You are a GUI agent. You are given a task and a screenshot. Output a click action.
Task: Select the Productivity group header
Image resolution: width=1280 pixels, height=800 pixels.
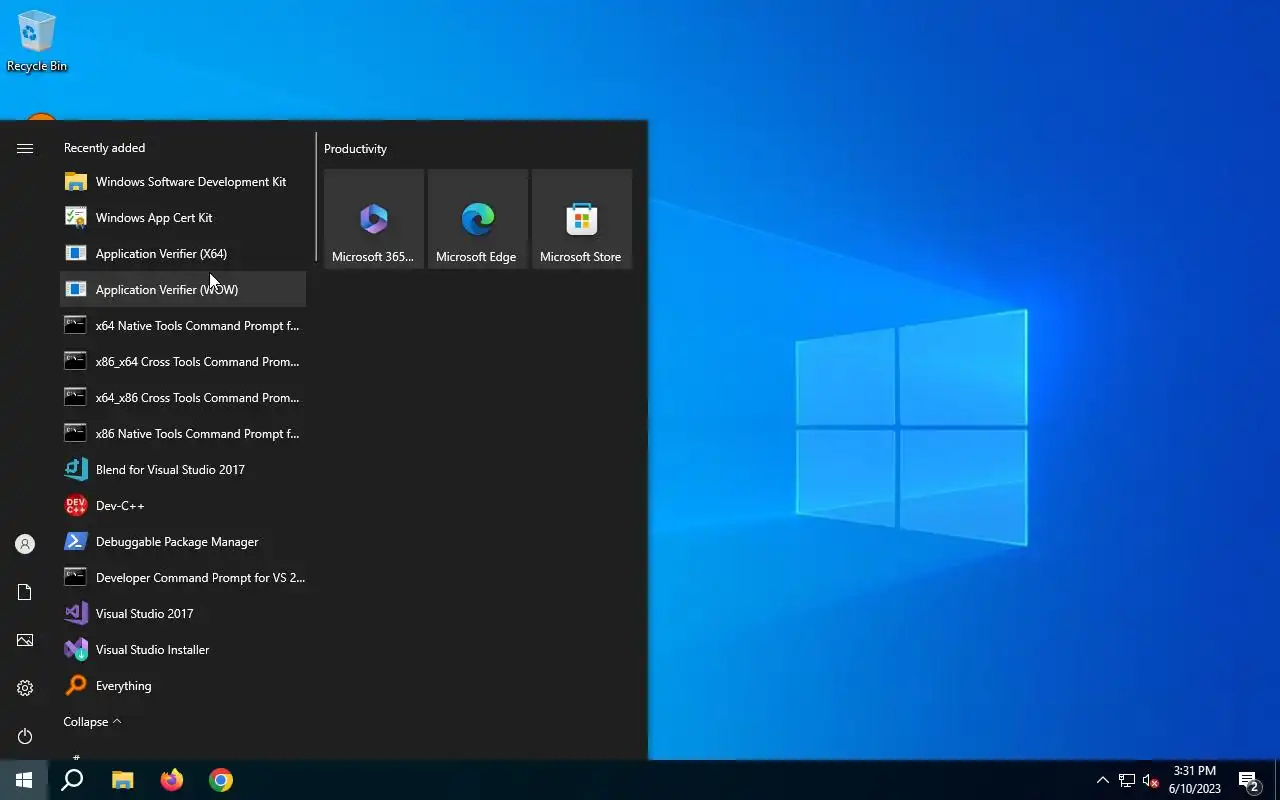(355, 149)
